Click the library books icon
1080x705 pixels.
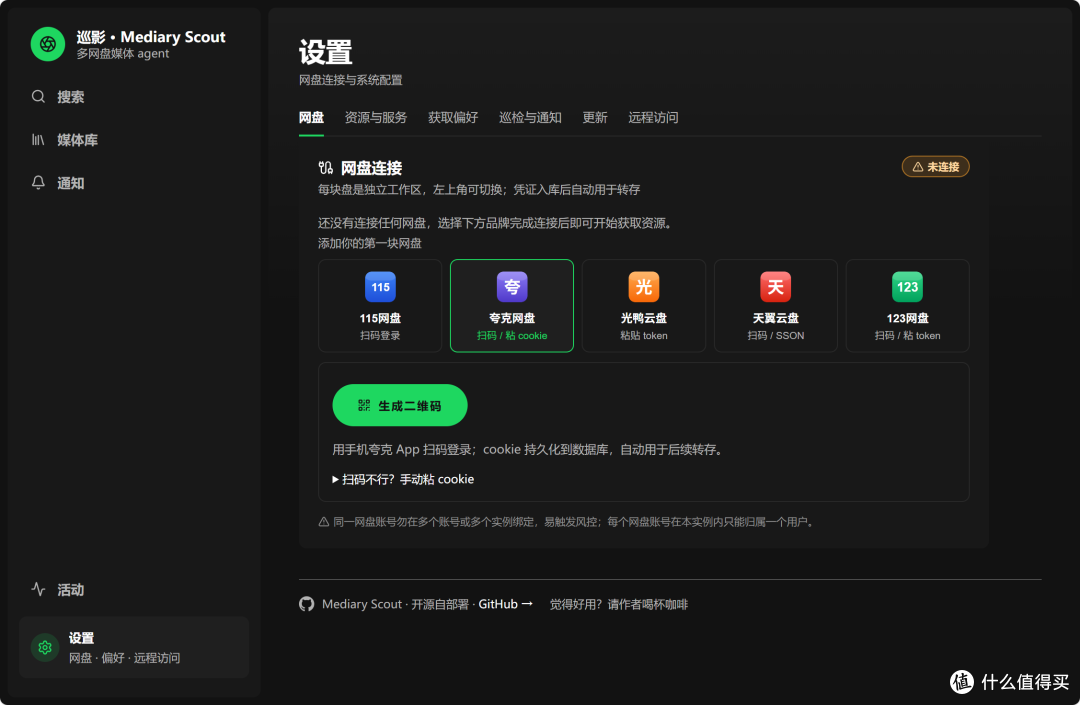[39, 140]
